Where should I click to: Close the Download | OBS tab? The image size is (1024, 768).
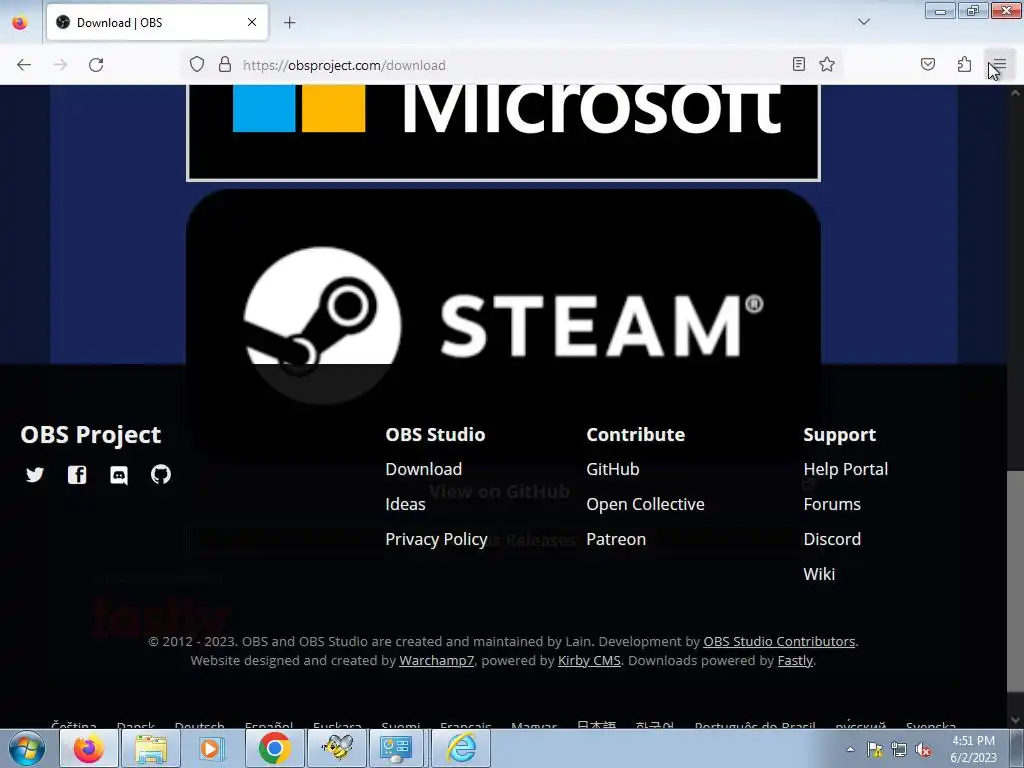point(252,22)
